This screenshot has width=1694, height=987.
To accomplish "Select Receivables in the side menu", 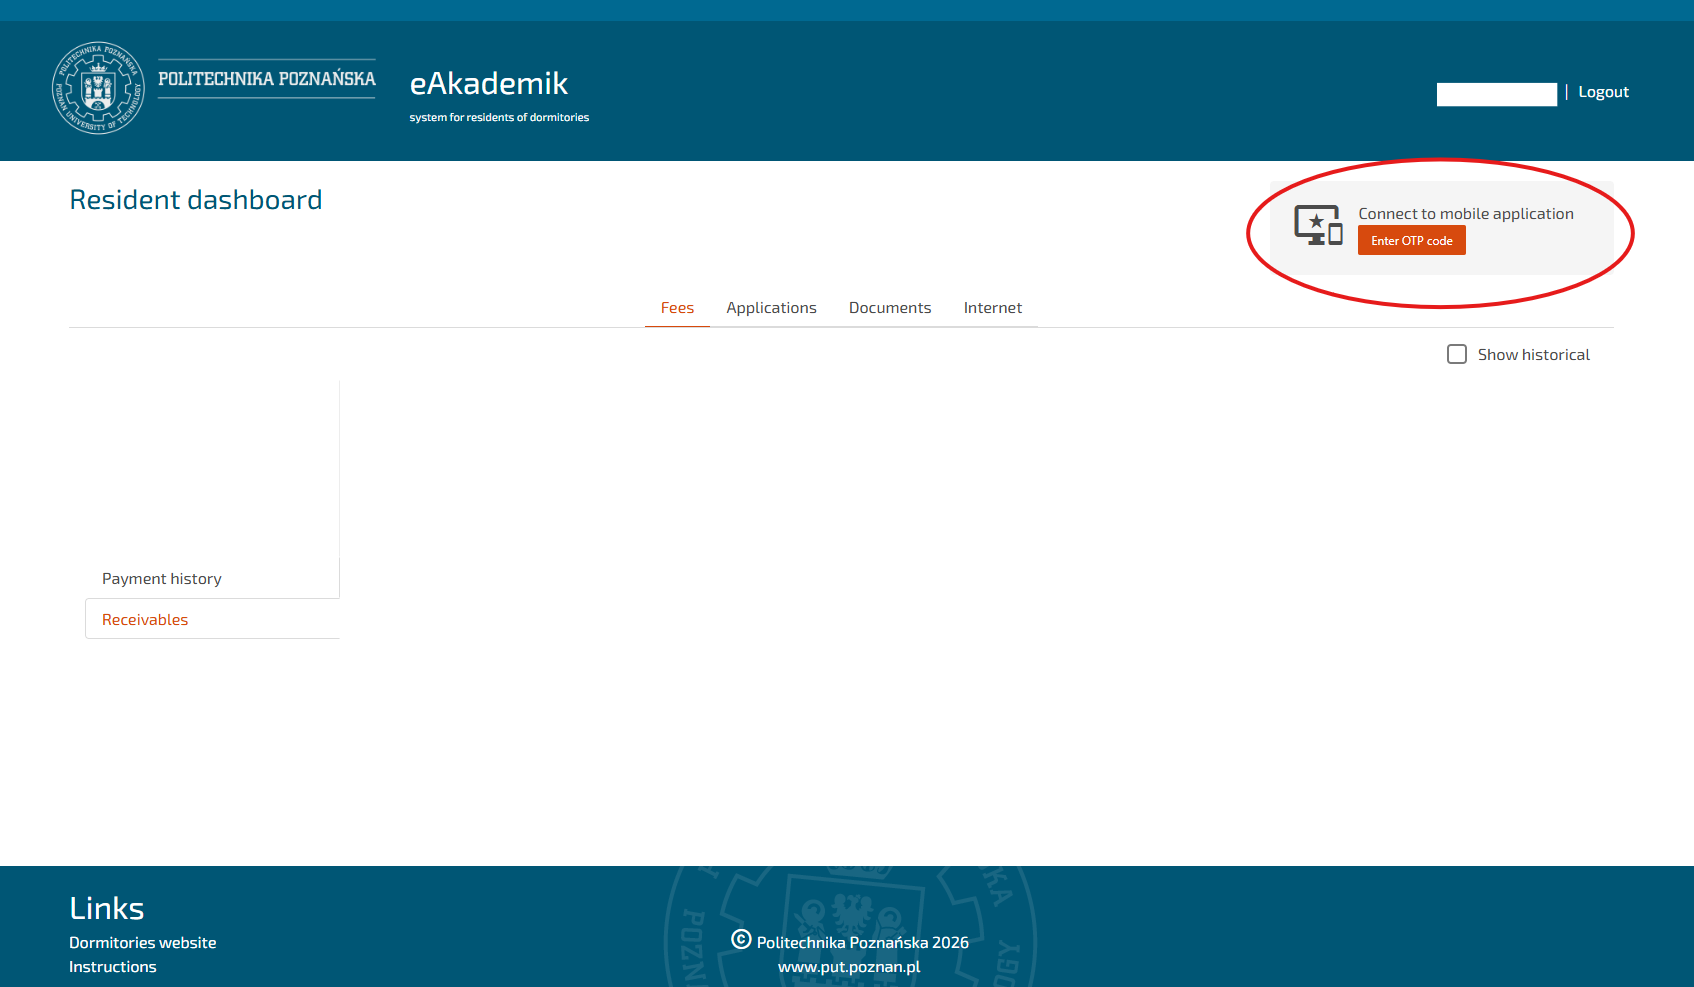I will [x=145, y=620].
